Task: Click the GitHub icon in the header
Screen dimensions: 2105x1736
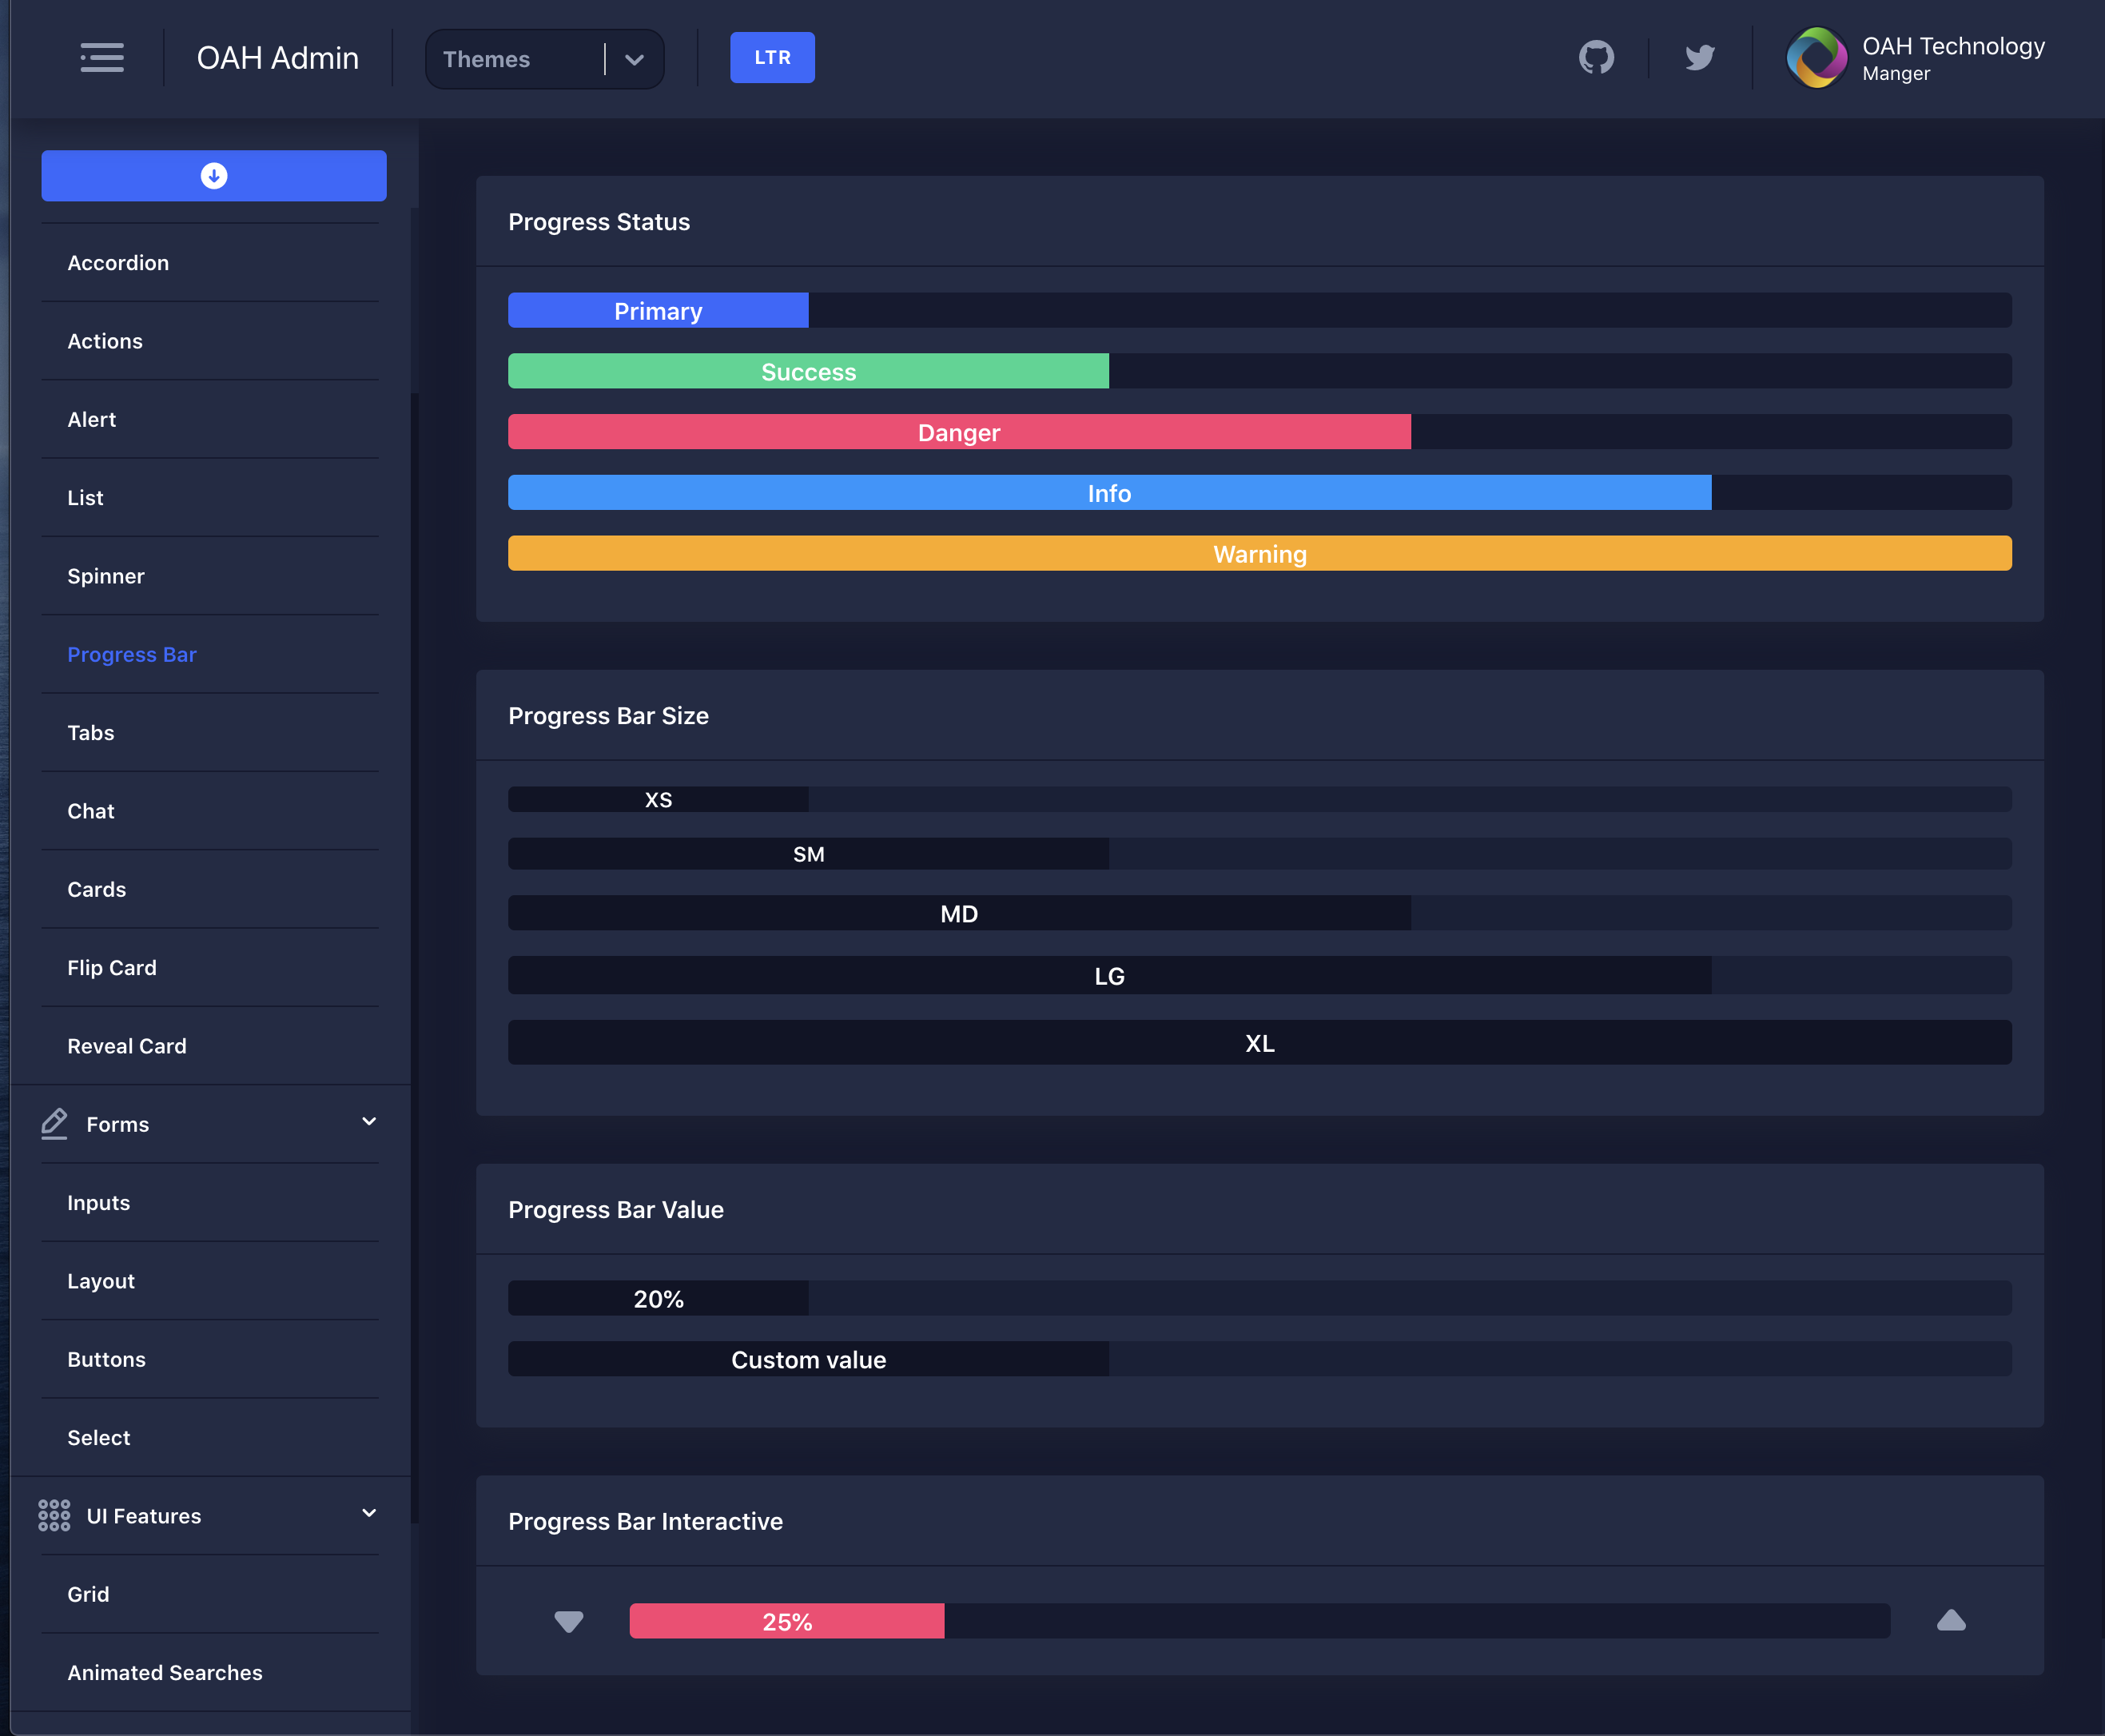Action: (1596, 57)
